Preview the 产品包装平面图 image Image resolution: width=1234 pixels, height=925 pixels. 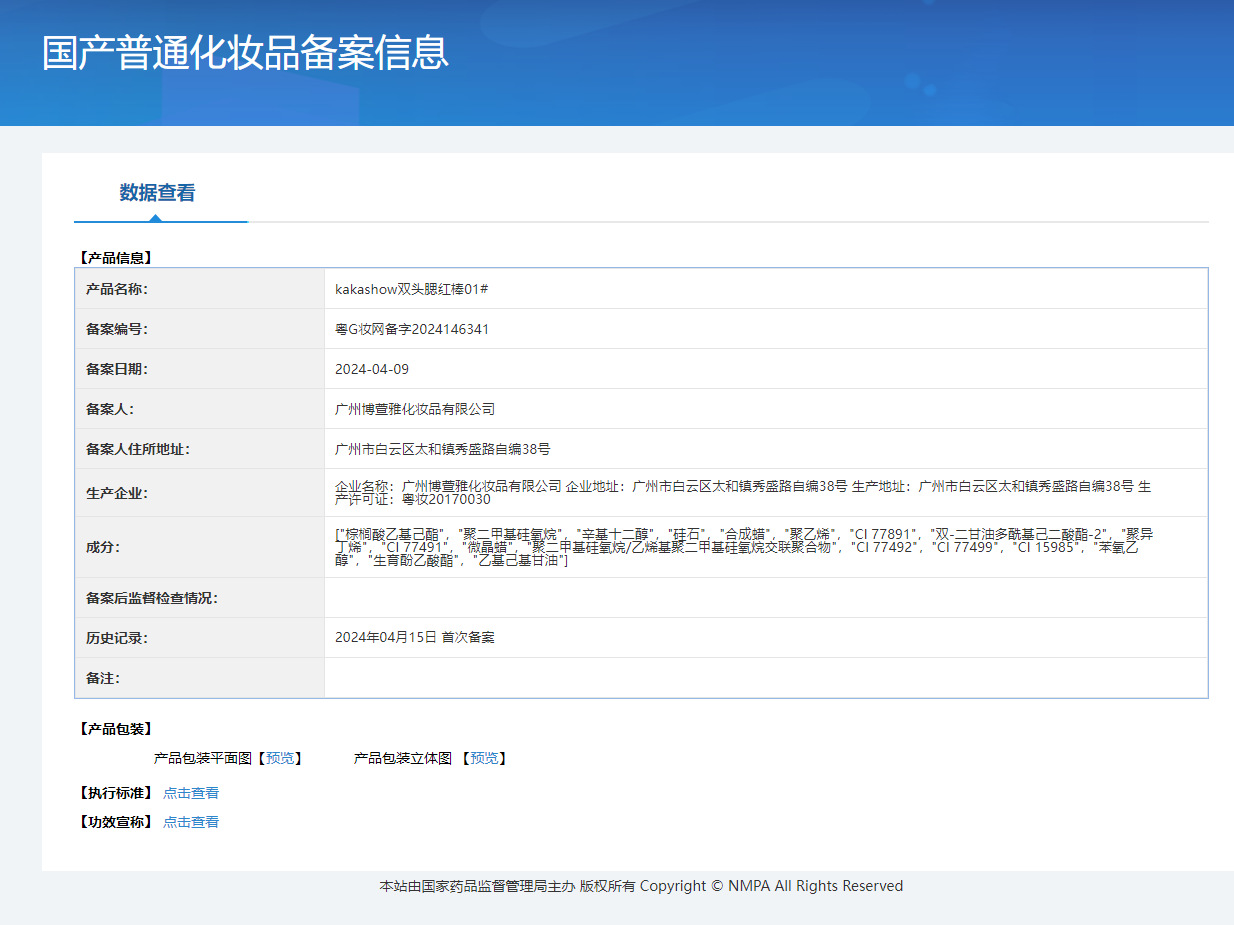pyautogui.click(x=279, y=759)
